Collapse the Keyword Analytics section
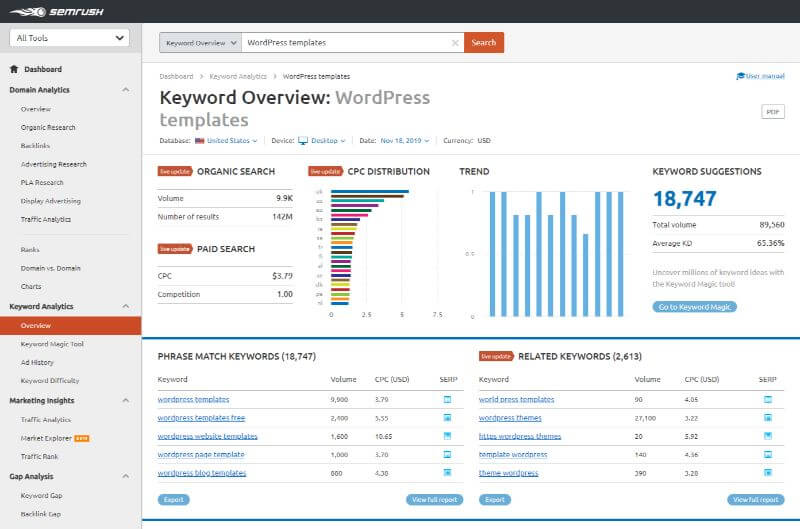Screen dimensions: 800x529 [126, 306]
